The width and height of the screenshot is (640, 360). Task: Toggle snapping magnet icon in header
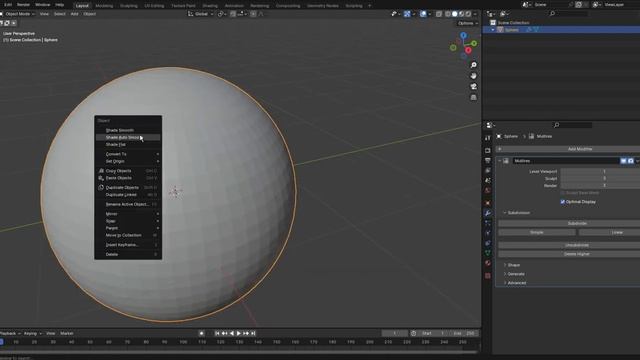(233, 14)
